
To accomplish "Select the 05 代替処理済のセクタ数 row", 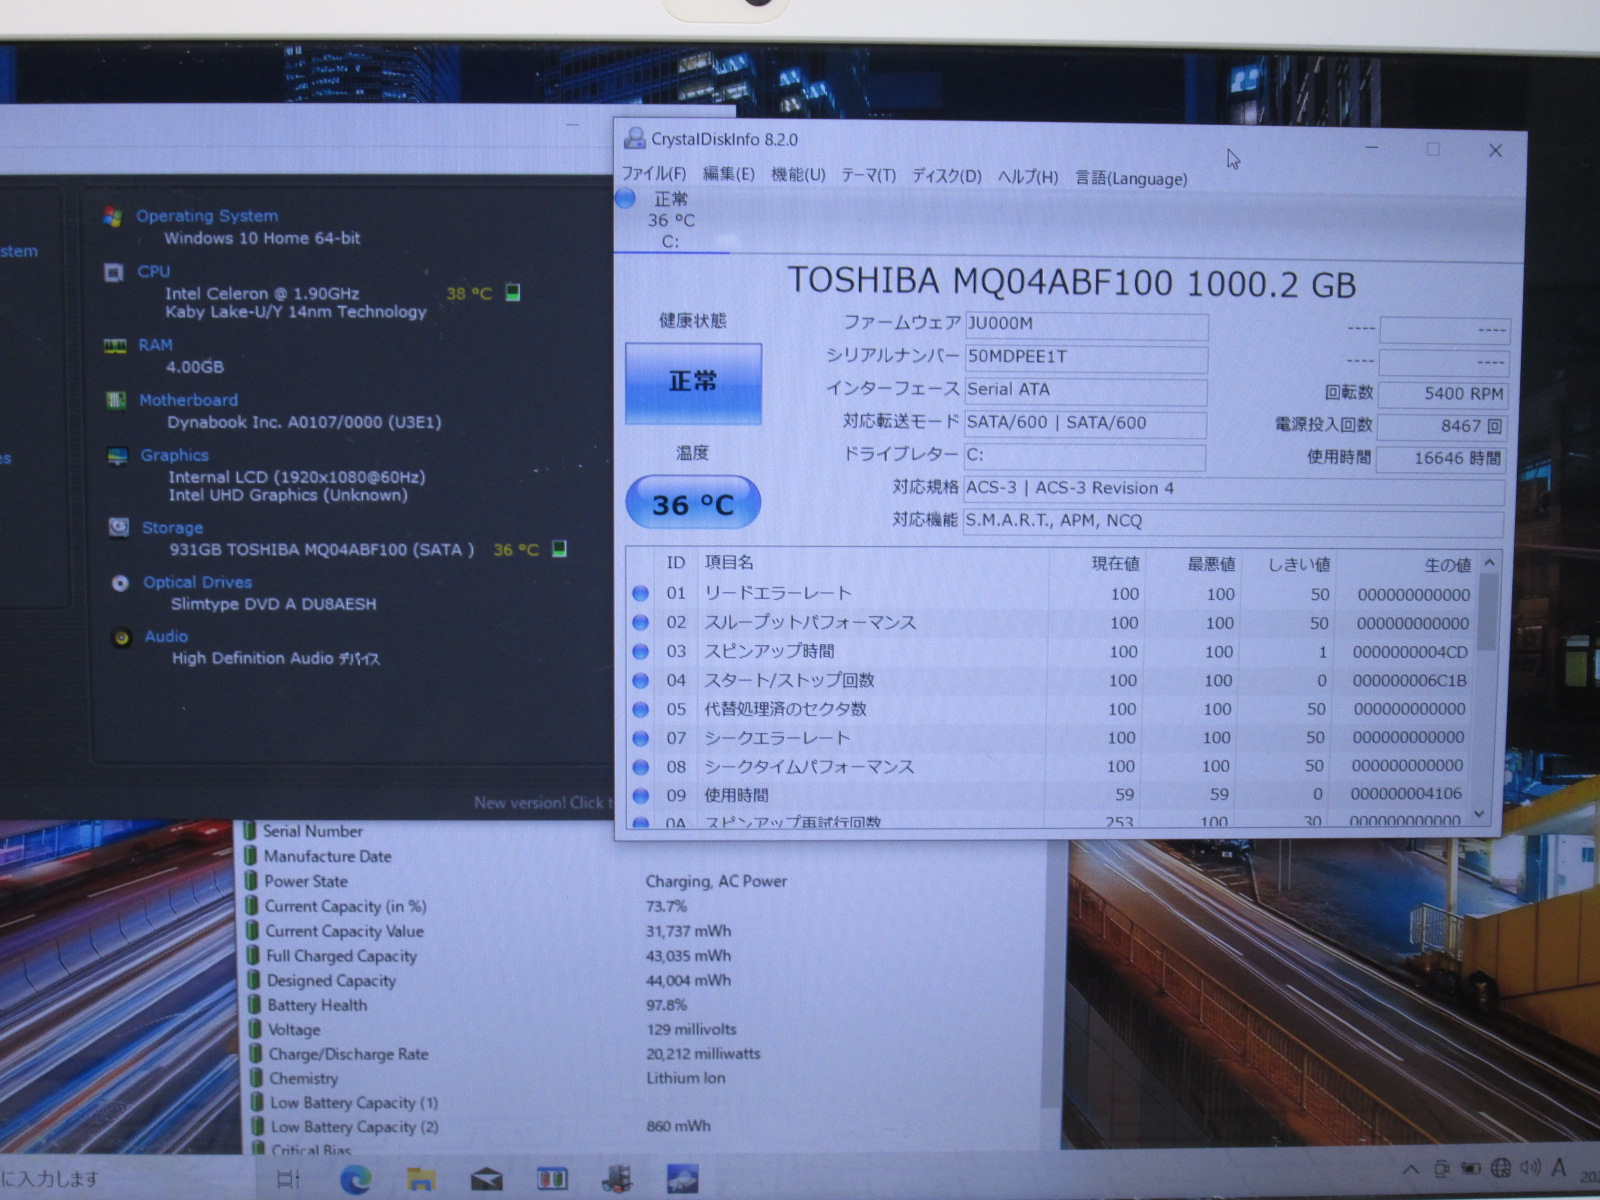I will point(785,709).
